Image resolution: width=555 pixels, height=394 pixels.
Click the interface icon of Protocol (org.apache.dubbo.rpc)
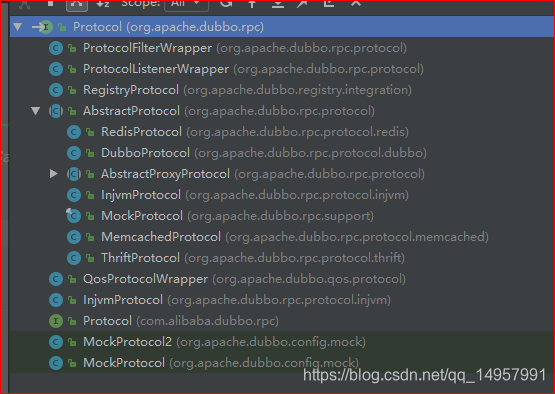[46, 27]
